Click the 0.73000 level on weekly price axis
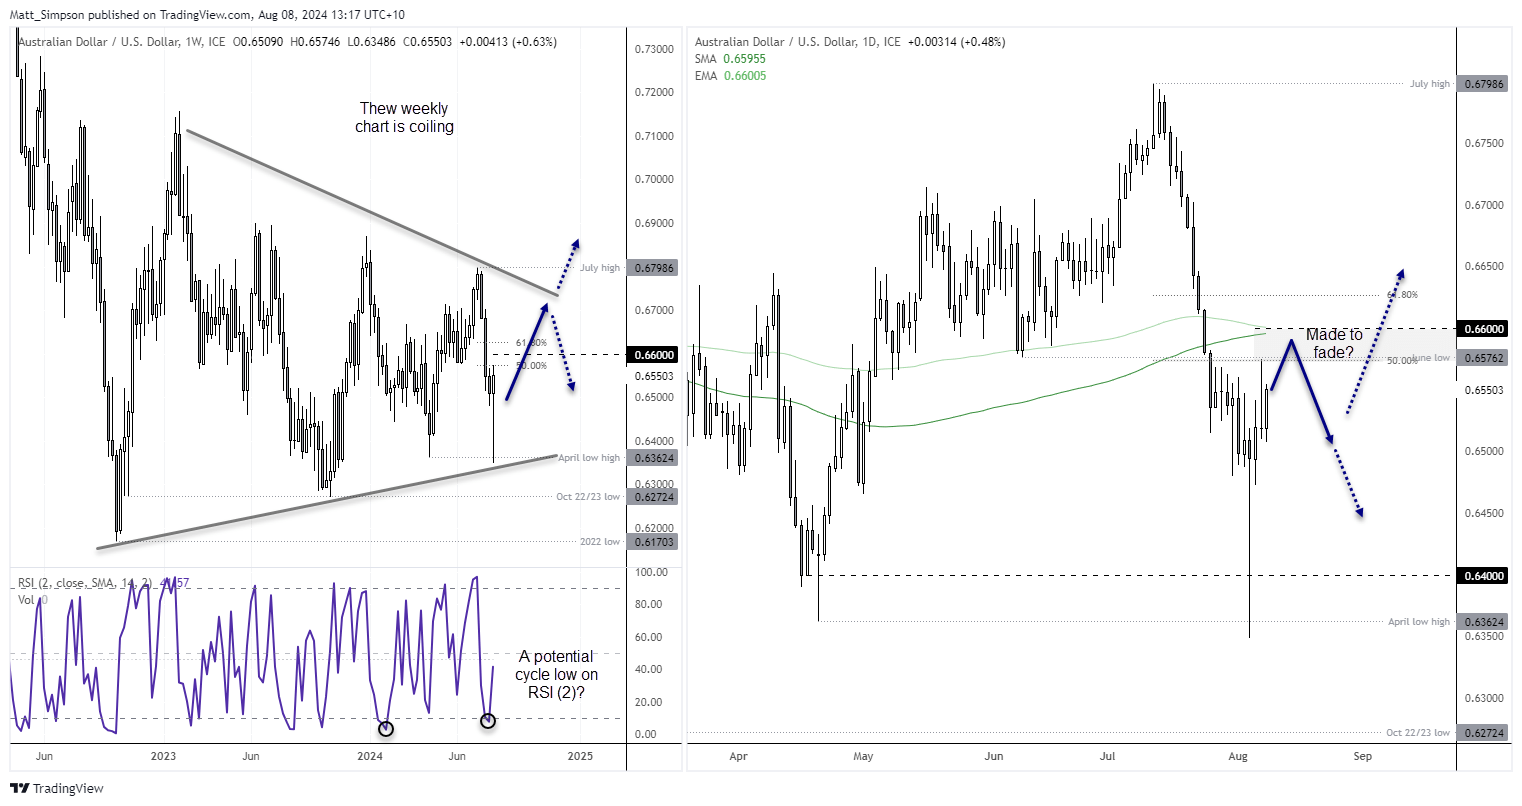Image resolution: width=1522 pixels, height=806 pixels. coord(653,49)
